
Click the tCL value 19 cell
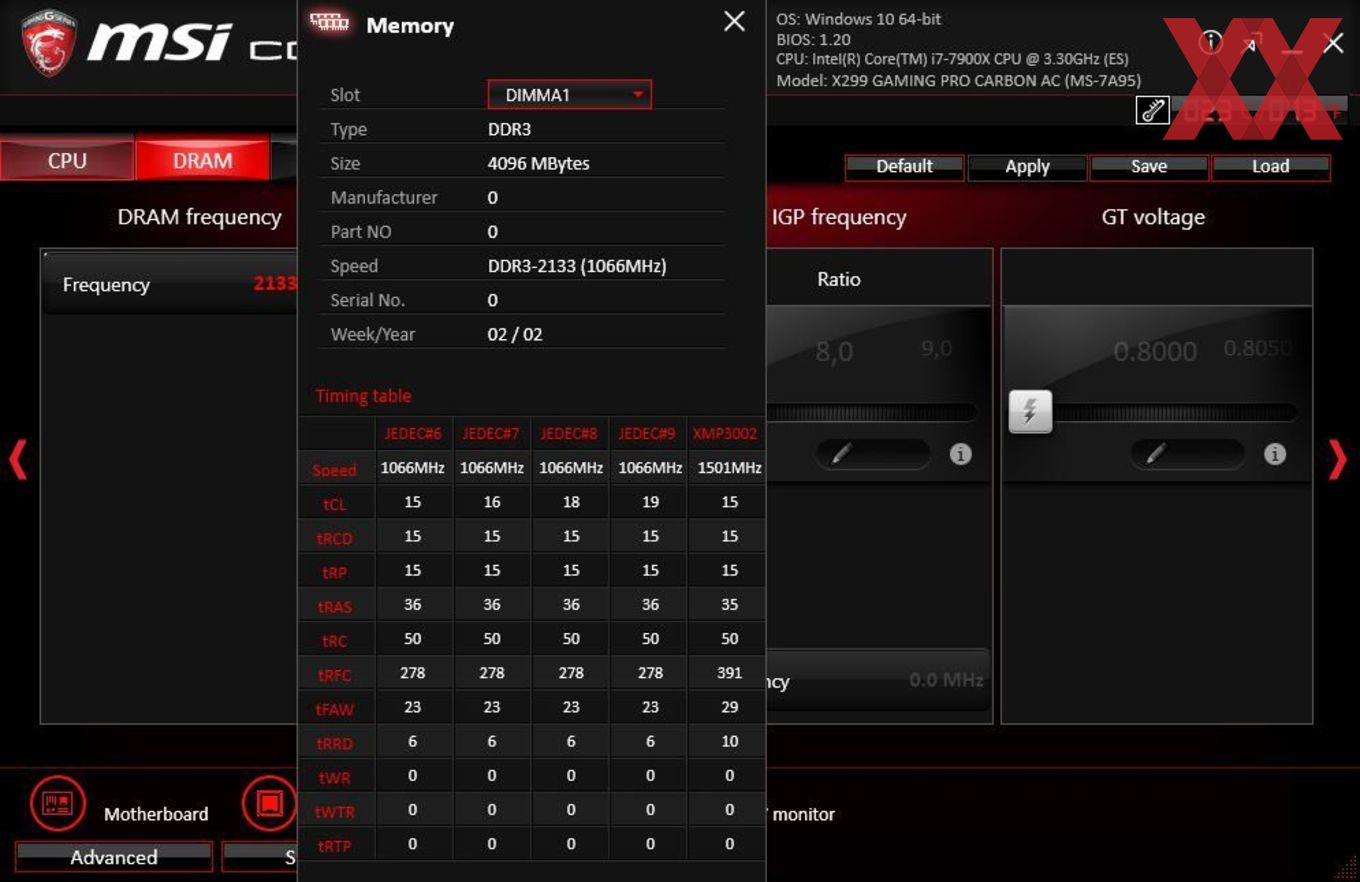point(650,502)
